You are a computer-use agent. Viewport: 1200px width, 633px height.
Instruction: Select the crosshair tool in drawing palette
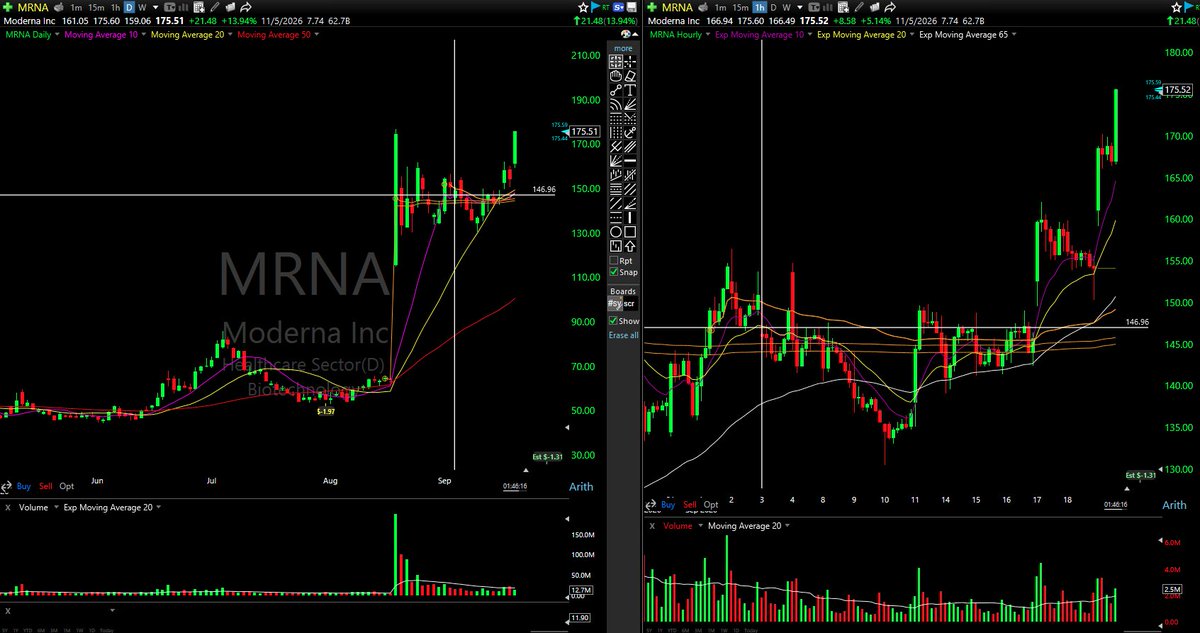631,61
